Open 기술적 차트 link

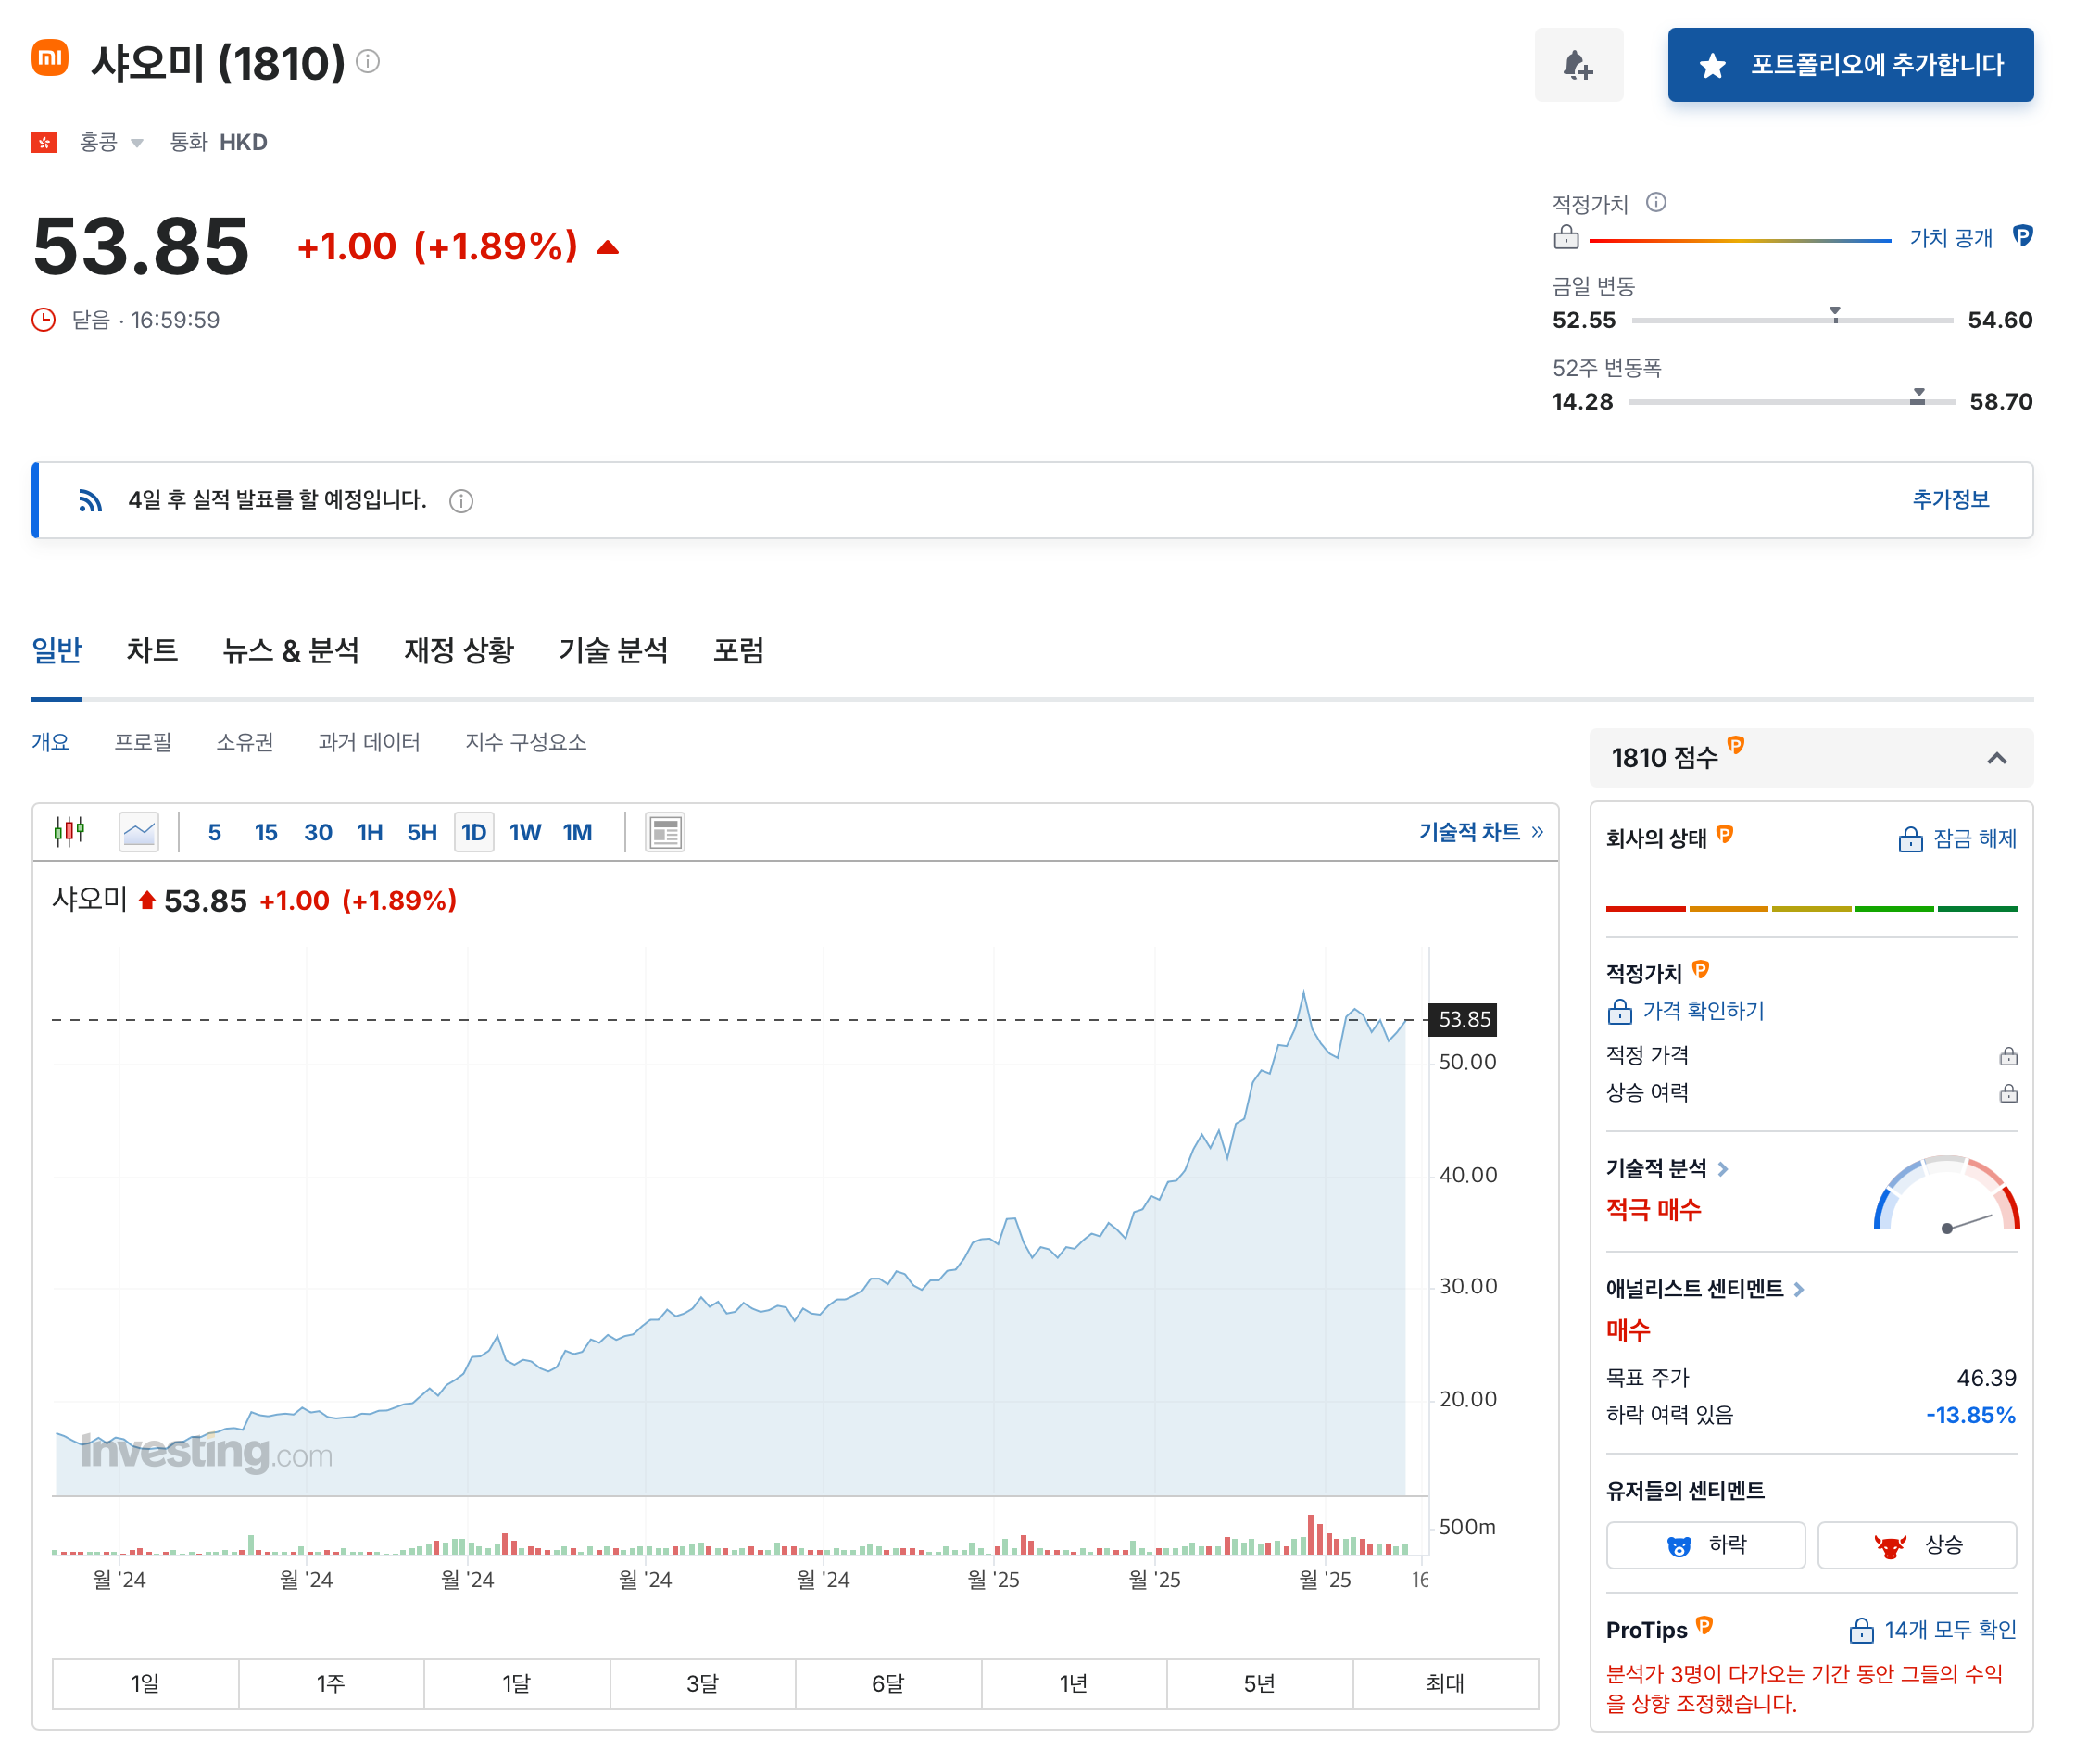1481,832
